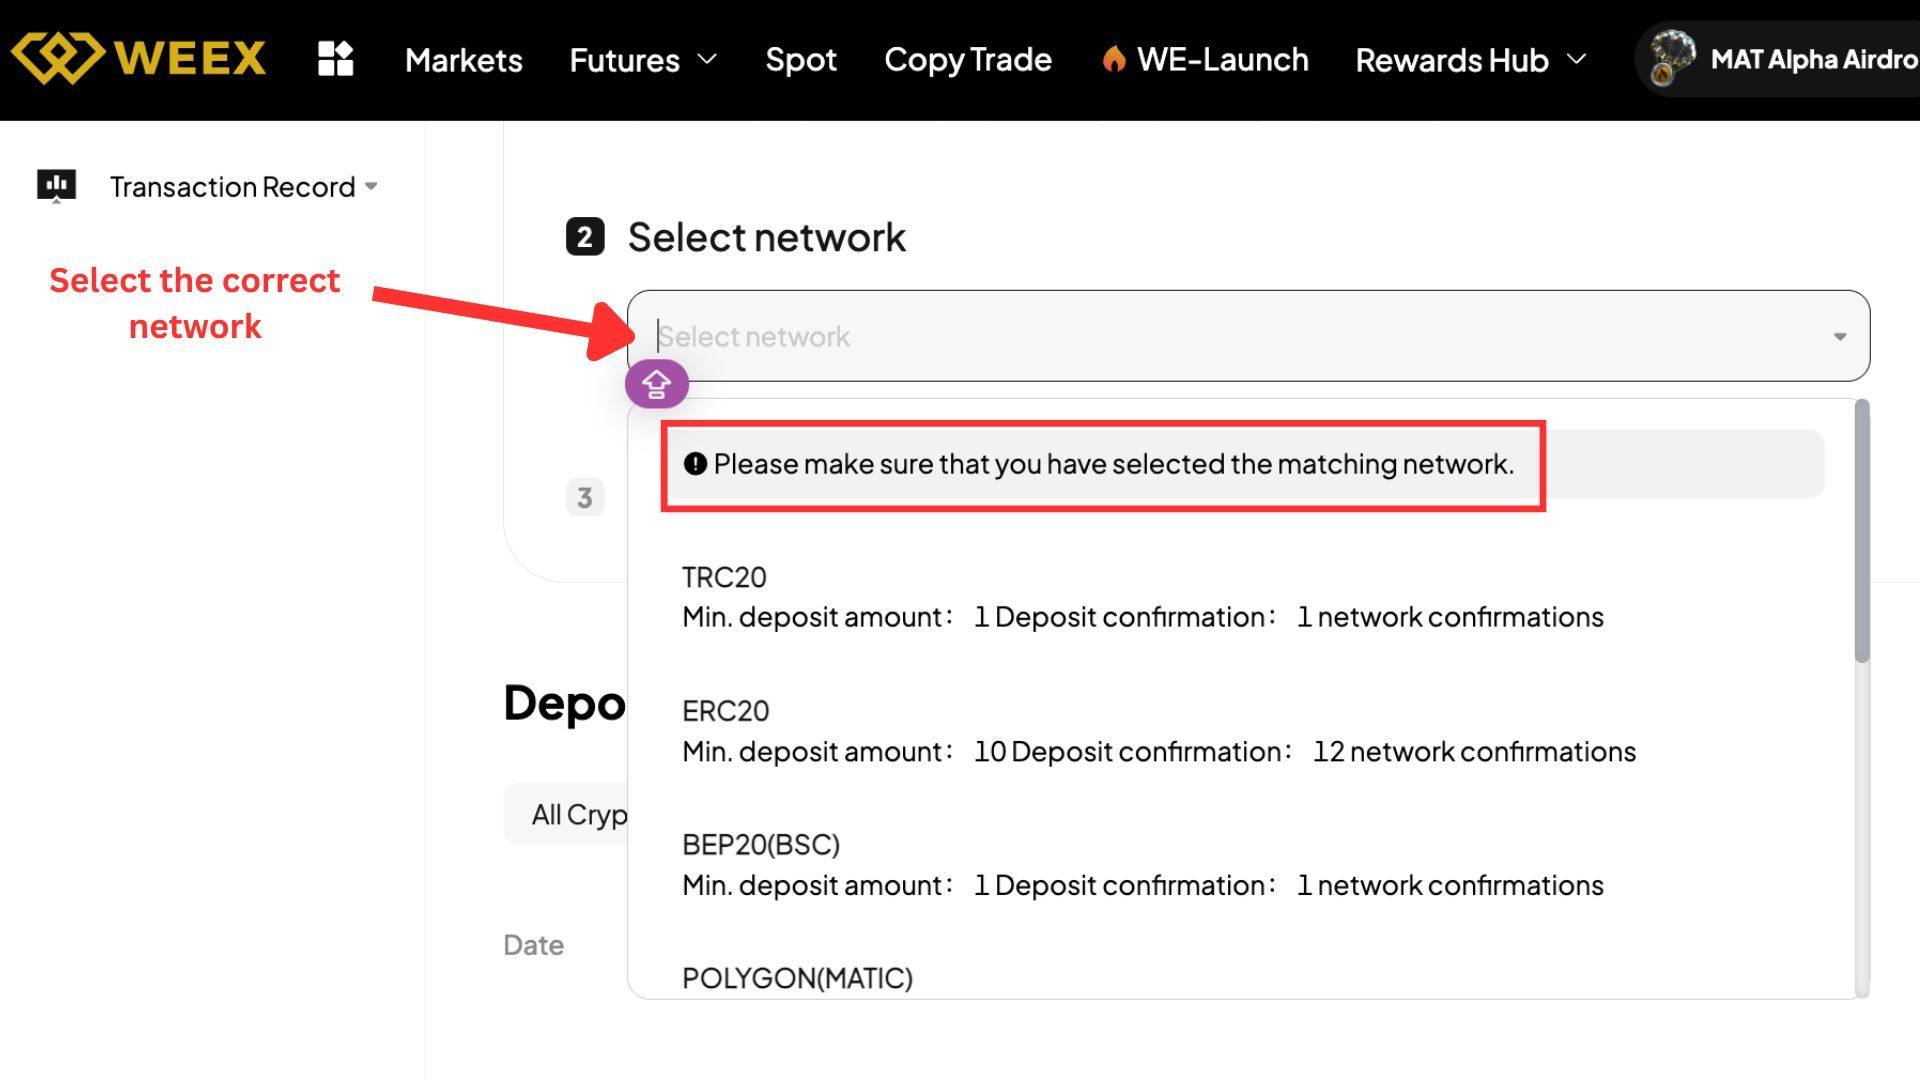Expand the Futures menu chevron

click(707, 59)
